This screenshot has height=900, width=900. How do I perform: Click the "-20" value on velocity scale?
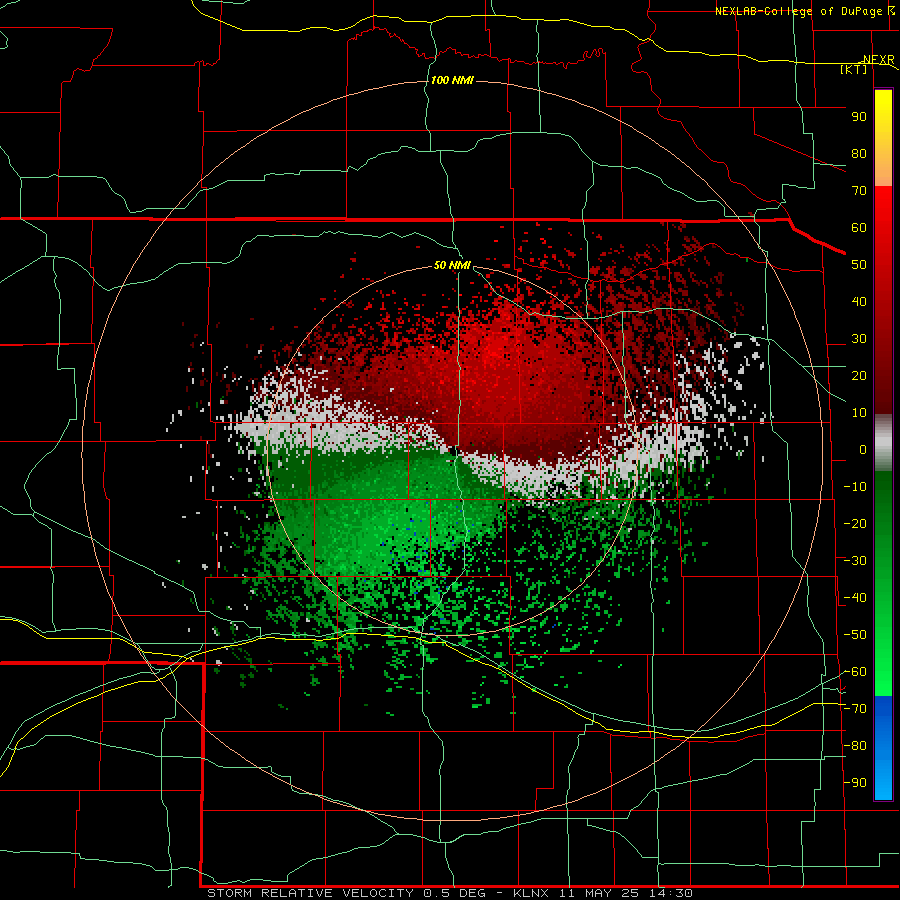pyautogui.click(x=855, y=523)
